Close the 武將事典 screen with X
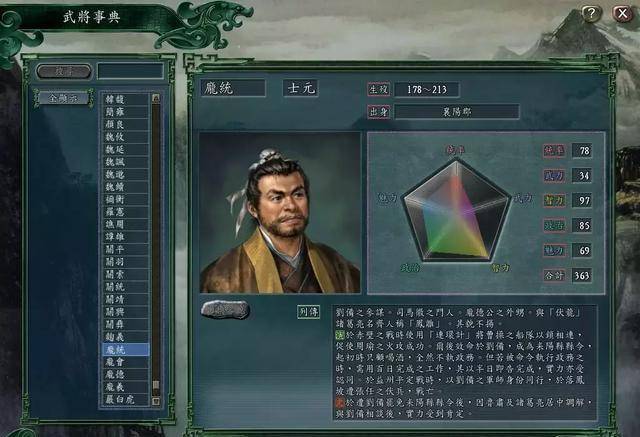The width and height of the screenshot is (640, 437). pyautogui.click(x=622, y=14)
